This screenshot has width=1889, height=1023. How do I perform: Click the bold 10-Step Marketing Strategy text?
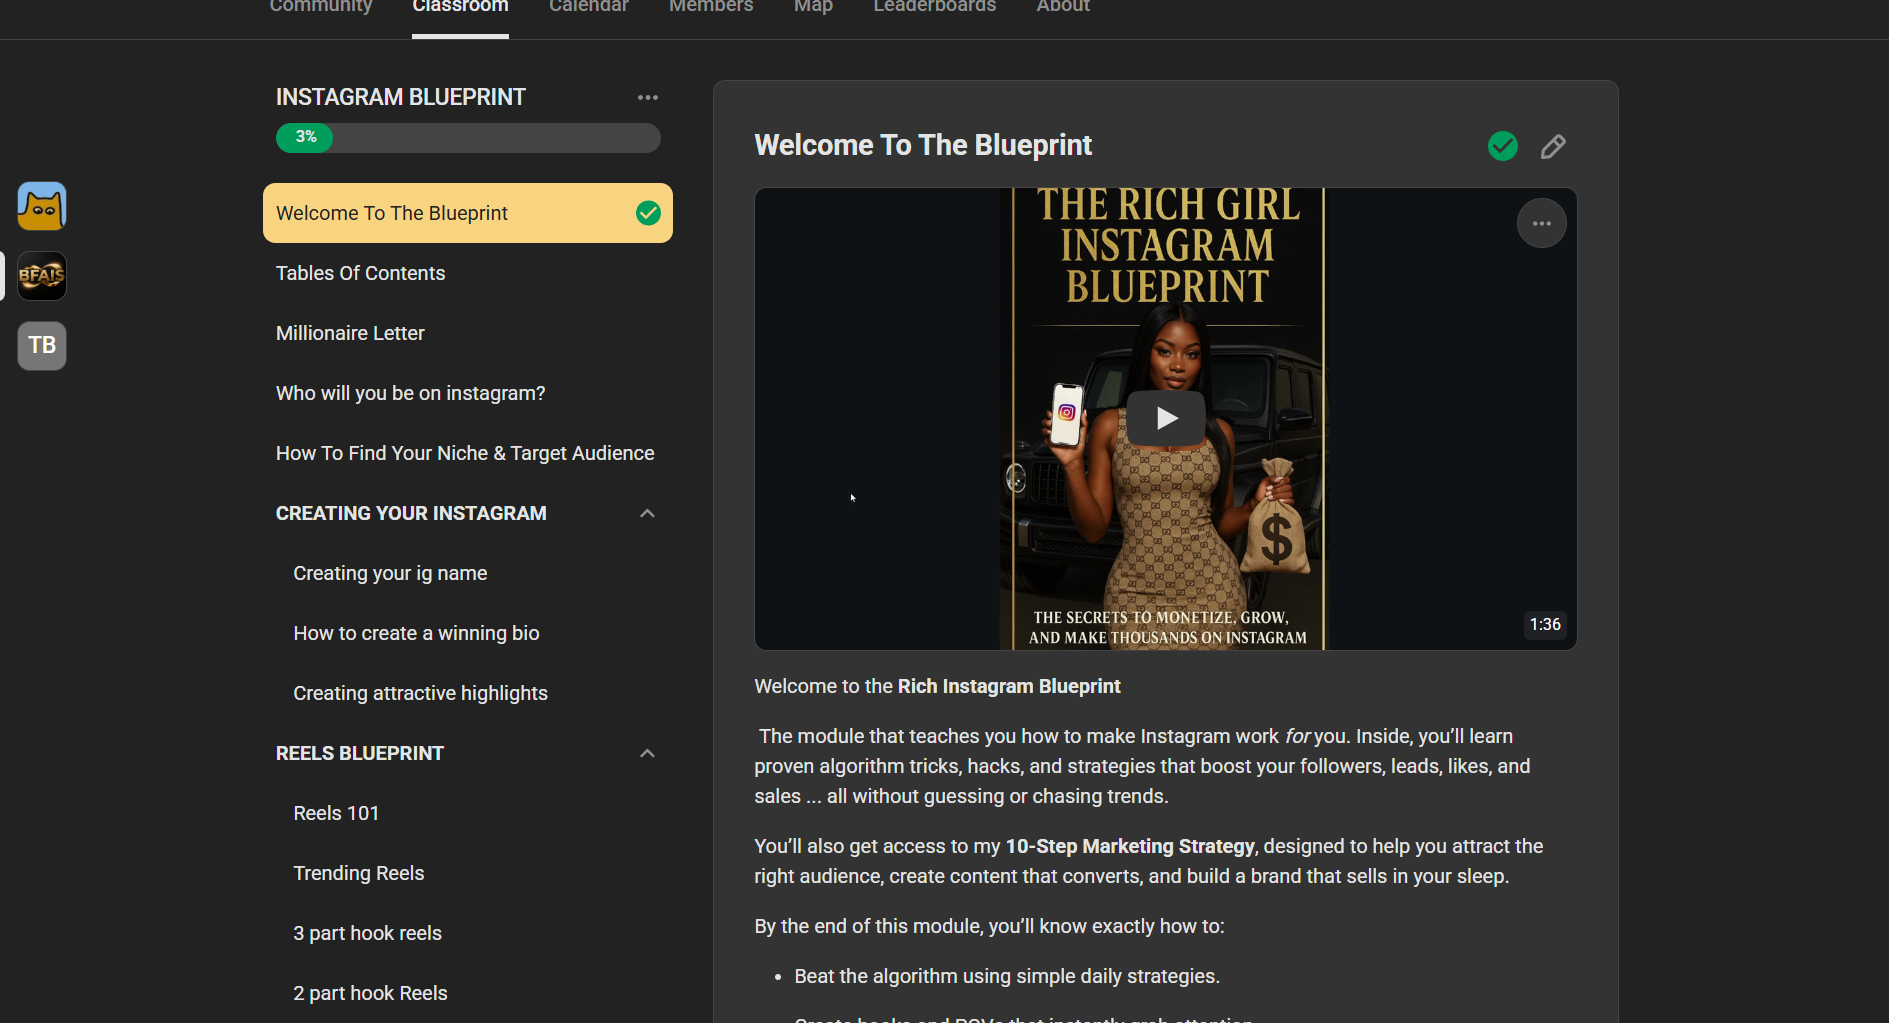(x=1130, y=846)
